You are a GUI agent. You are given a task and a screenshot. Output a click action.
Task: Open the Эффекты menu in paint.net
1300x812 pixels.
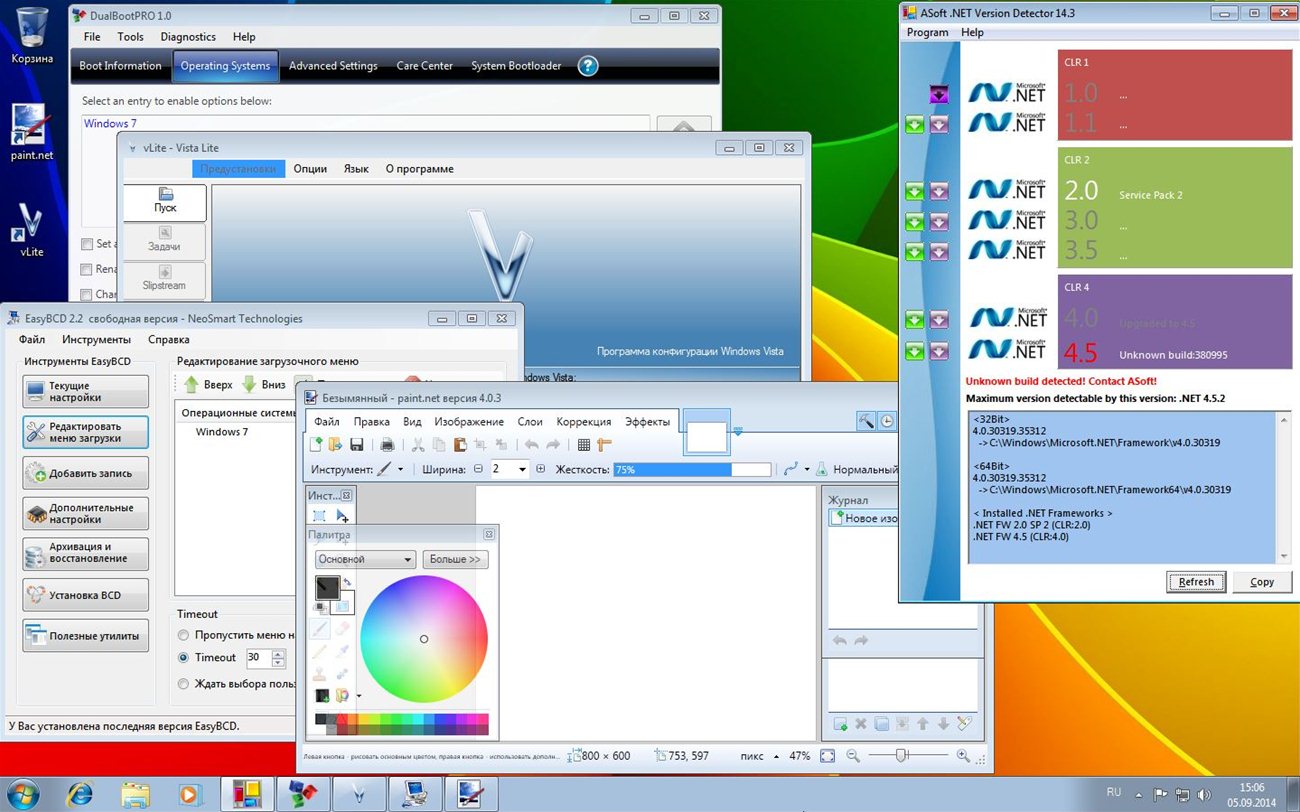[647, 422]
